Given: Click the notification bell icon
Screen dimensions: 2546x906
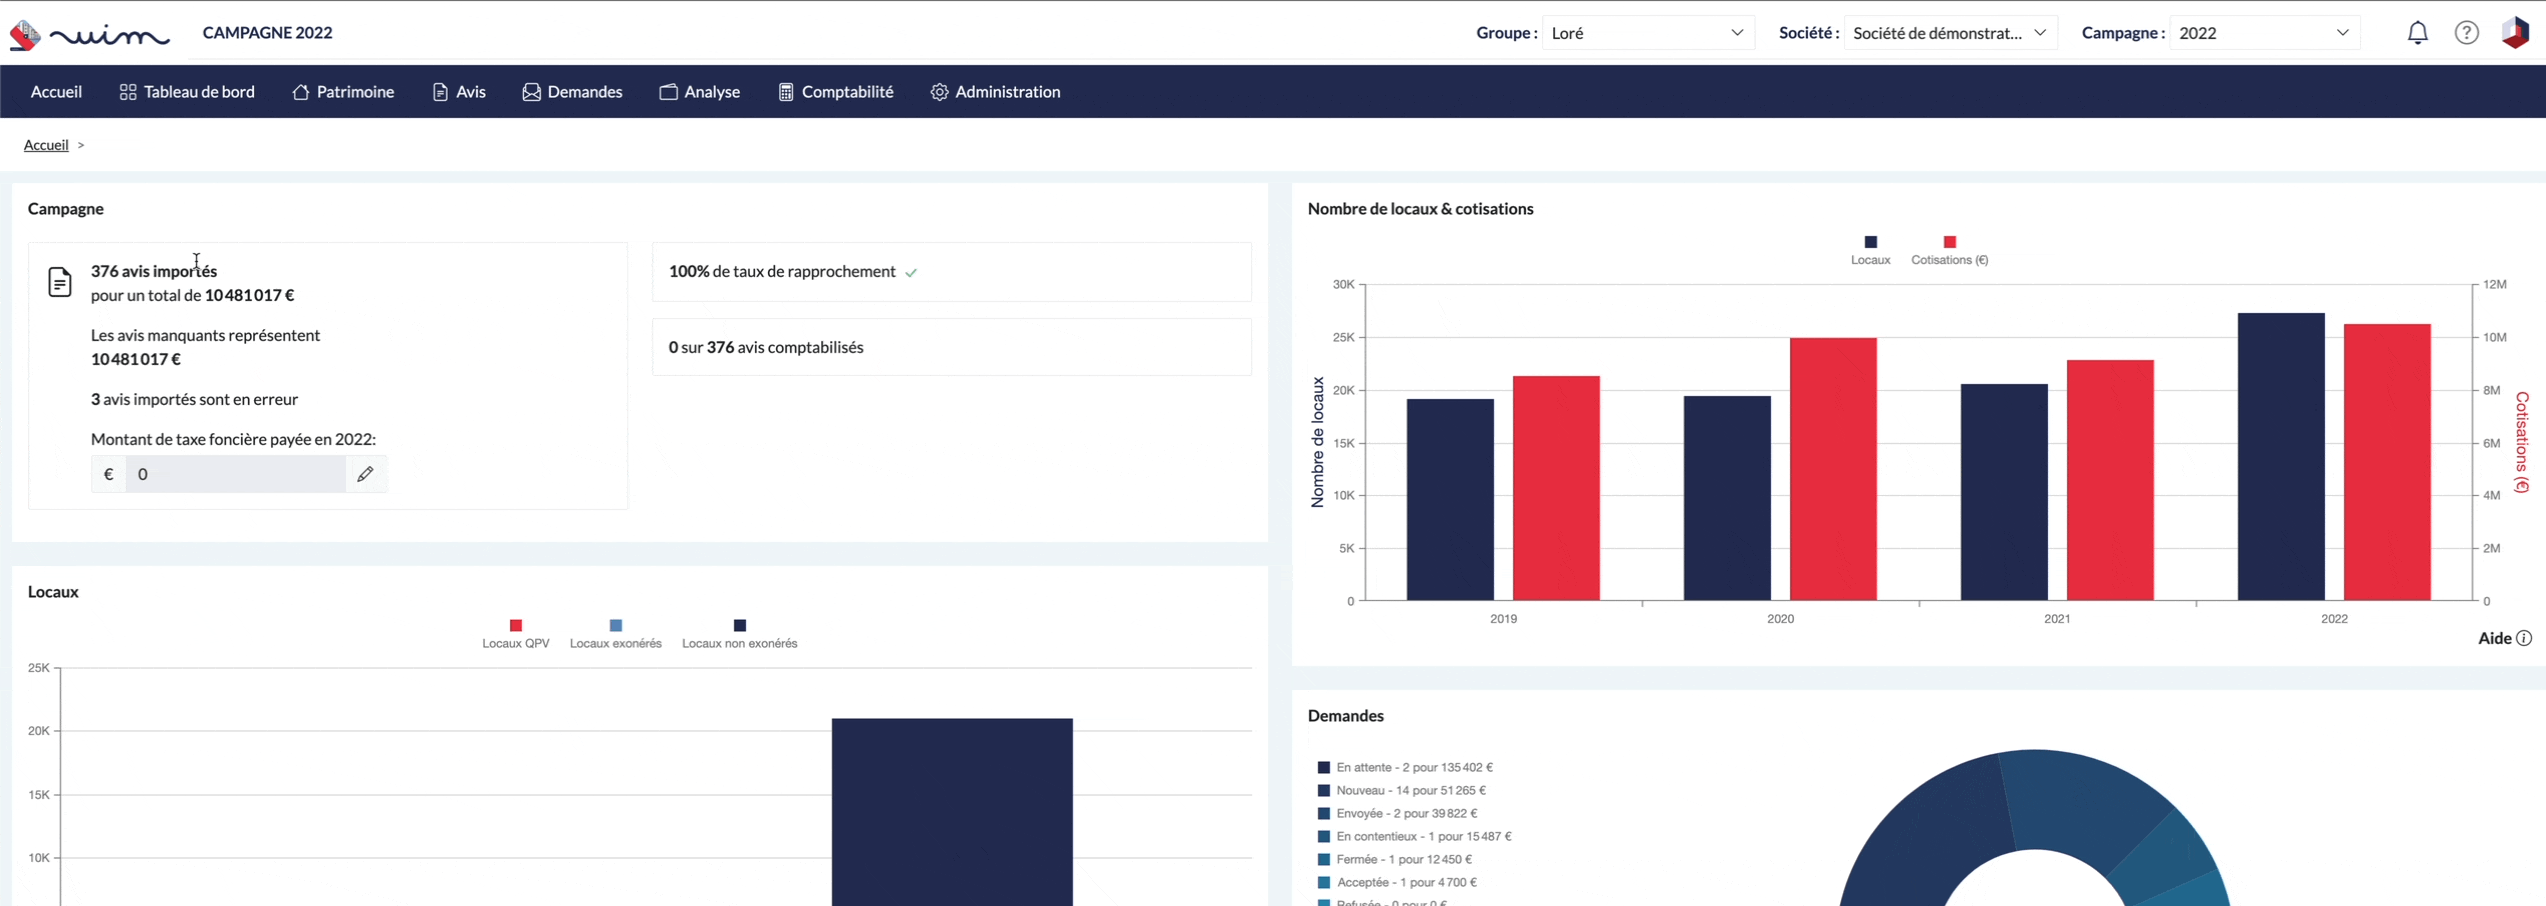Looking at the screenshot, I should (2417, 33).
